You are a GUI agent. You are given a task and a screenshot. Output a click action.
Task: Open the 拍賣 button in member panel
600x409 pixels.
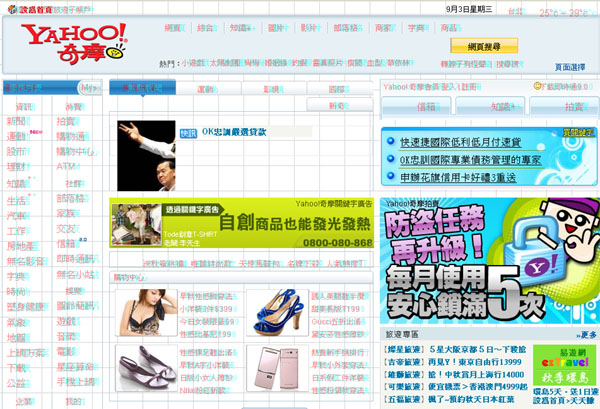[564, 106]
